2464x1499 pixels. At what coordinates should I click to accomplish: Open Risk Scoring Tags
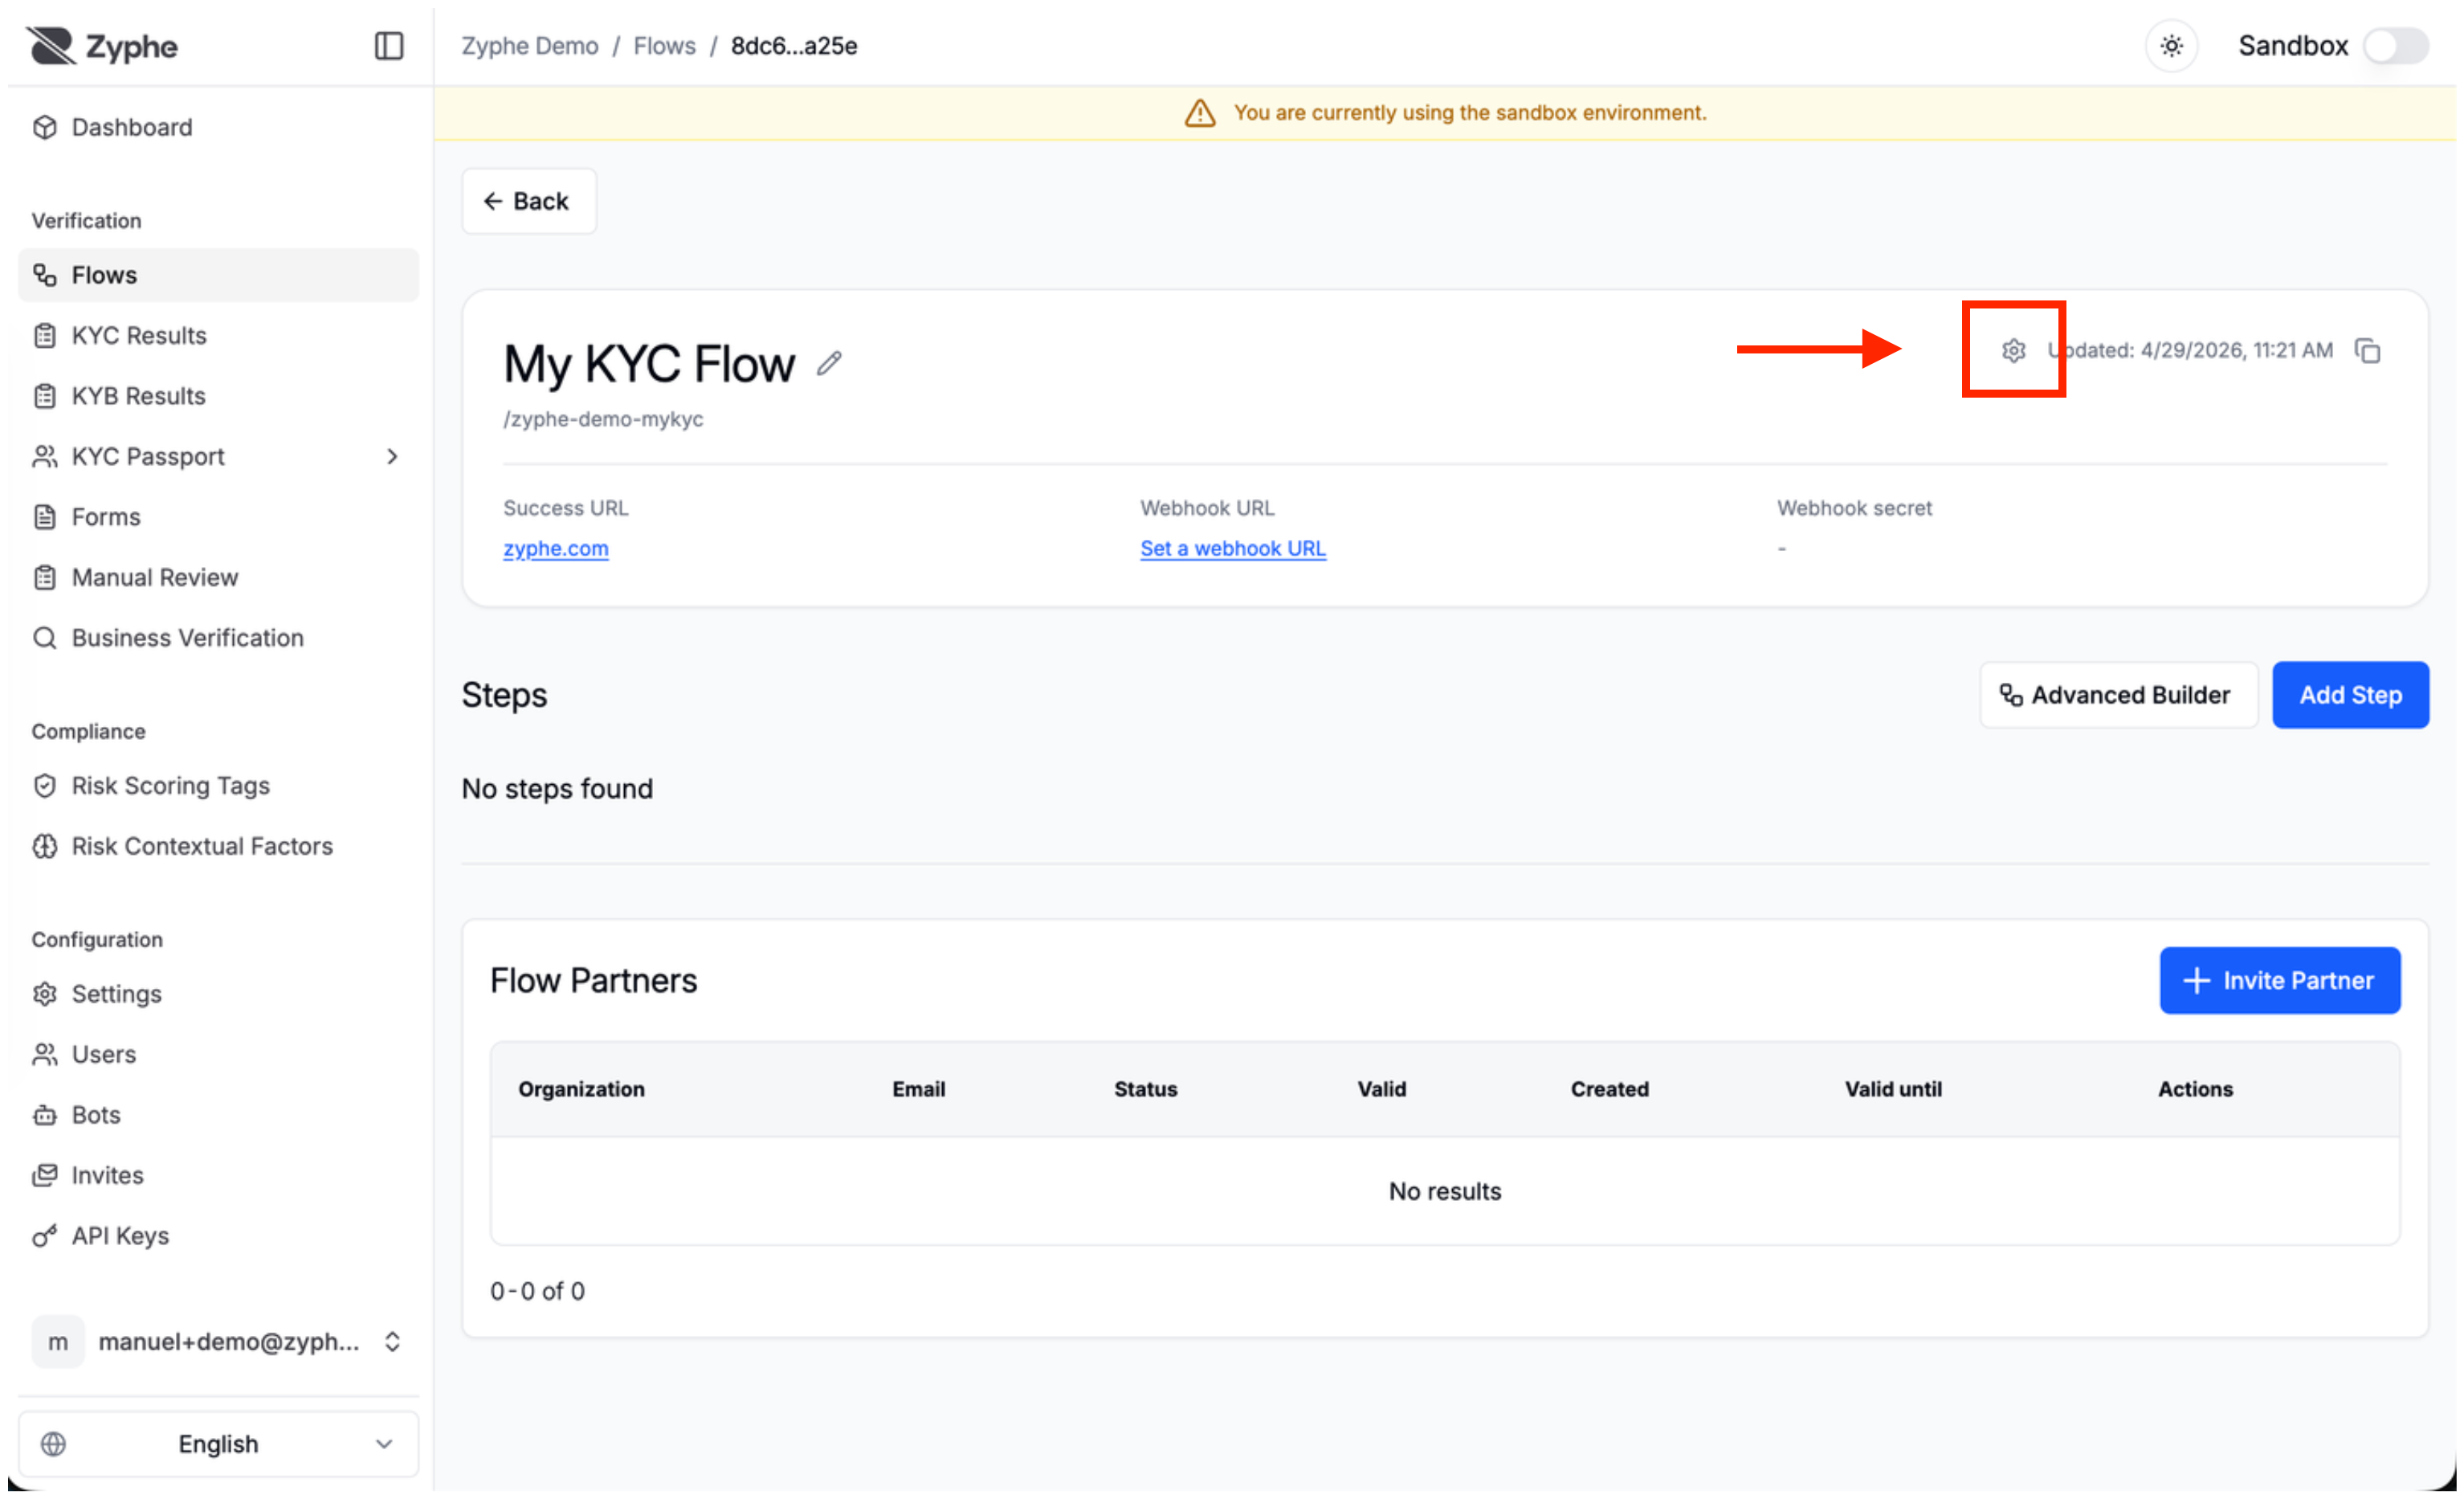click(218, 786)
